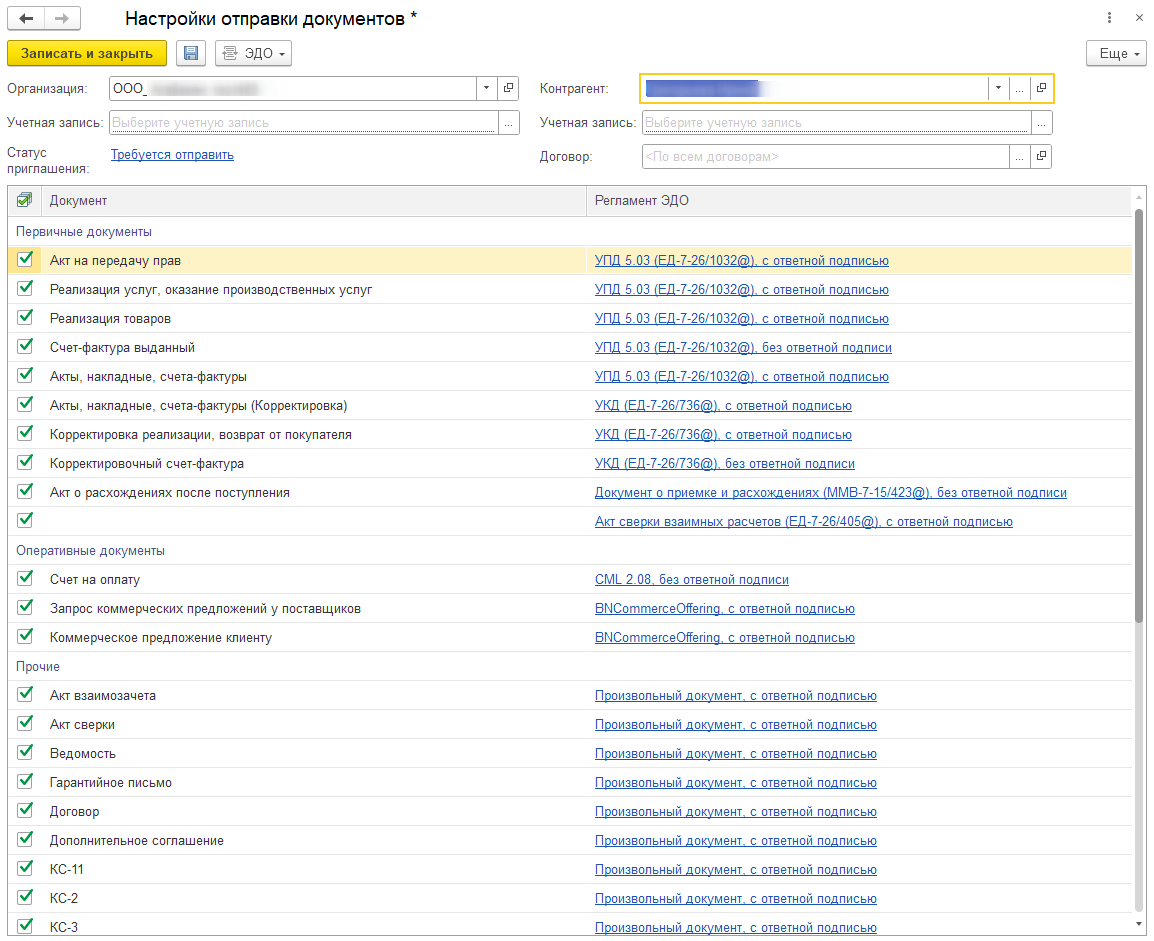Open the Требуется отправить invitation status link

click(172, 155)
